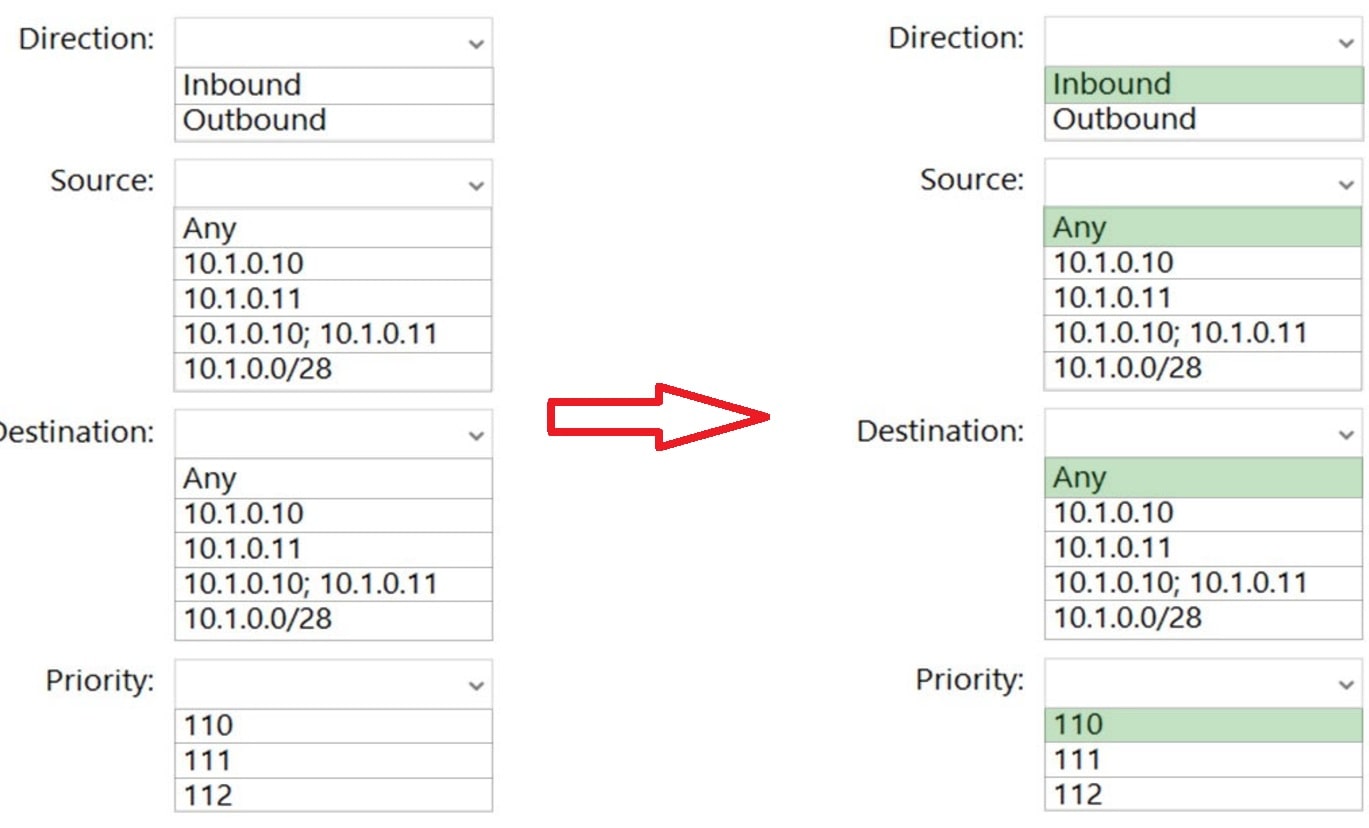Choose Inbound in left Direction list

tap(333, 85)
